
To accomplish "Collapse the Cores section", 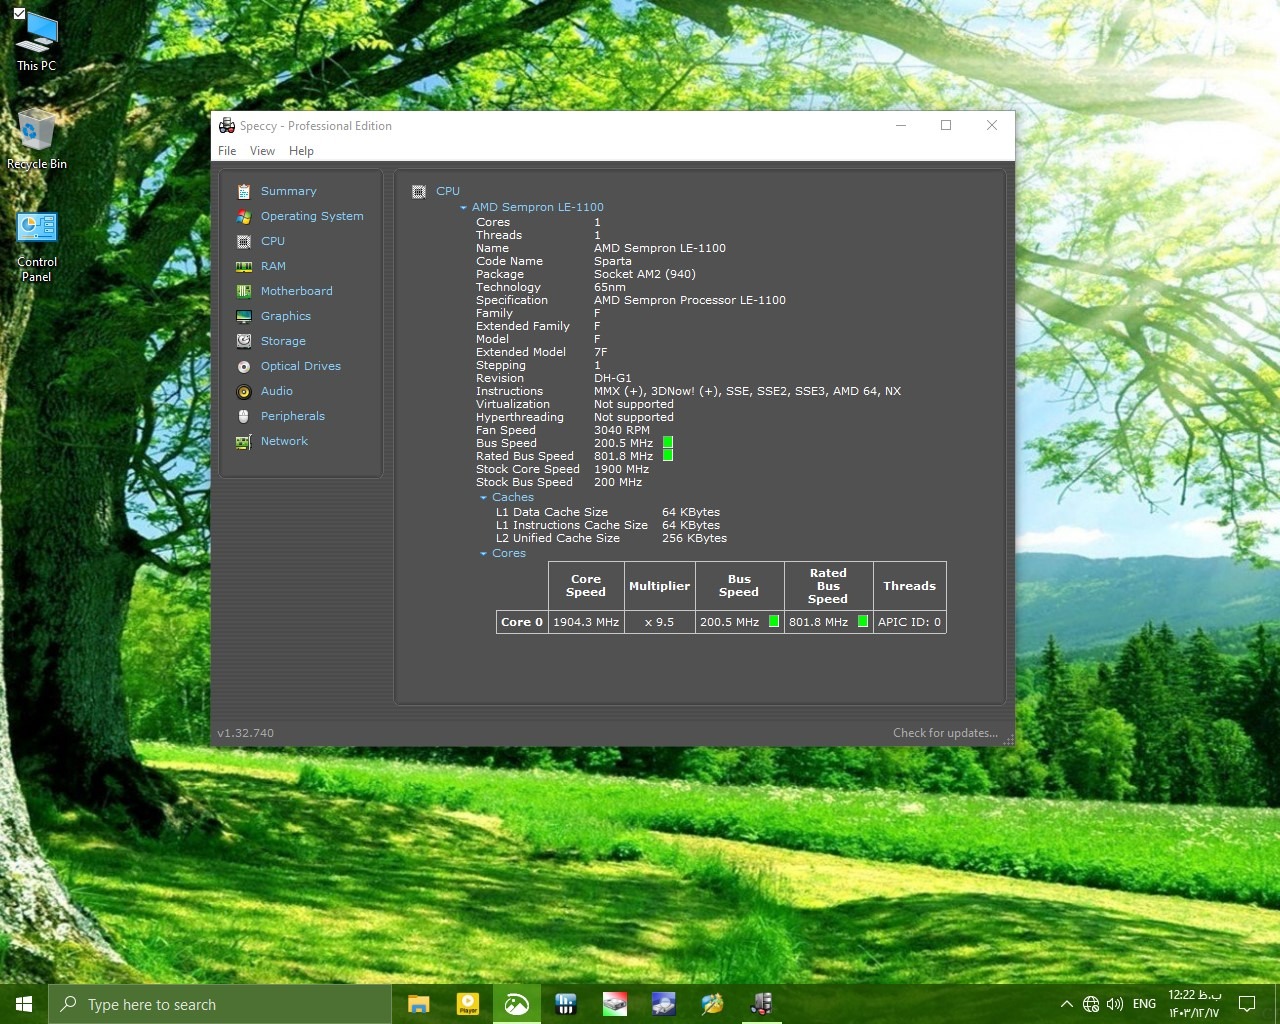I will click(x=483, y=554).
